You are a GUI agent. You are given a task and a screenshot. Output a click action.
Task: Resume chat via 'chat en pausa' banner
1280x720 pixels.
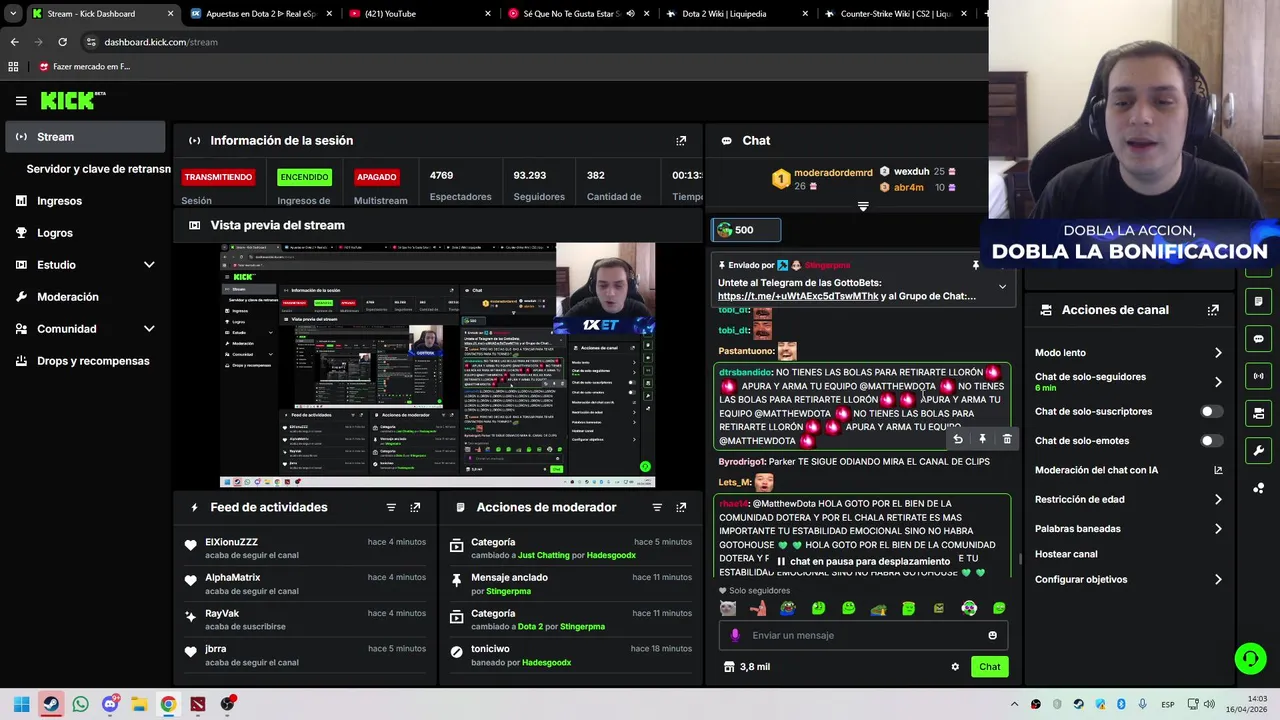coord(863,562)
